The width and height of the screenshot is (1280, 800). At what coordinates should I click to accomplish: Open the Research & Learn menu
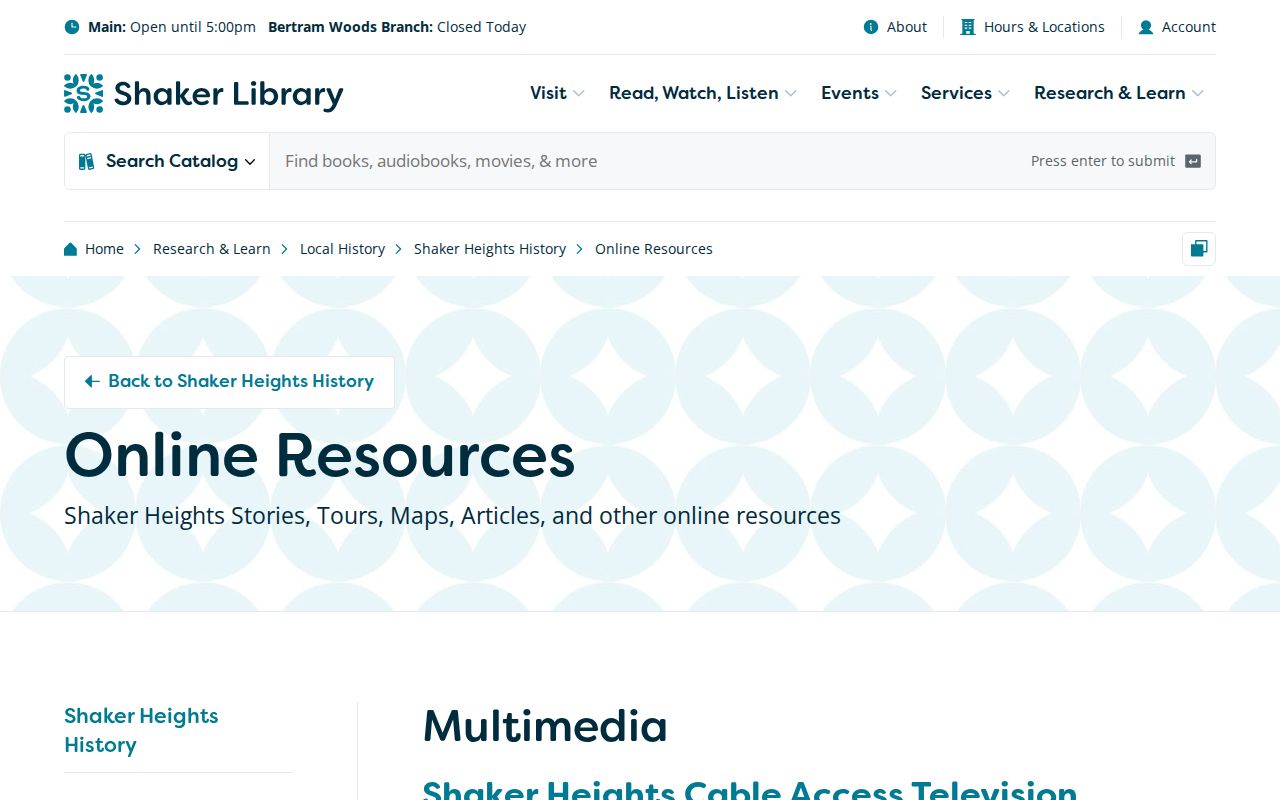pyautogui.click(x=1119, y=93)
